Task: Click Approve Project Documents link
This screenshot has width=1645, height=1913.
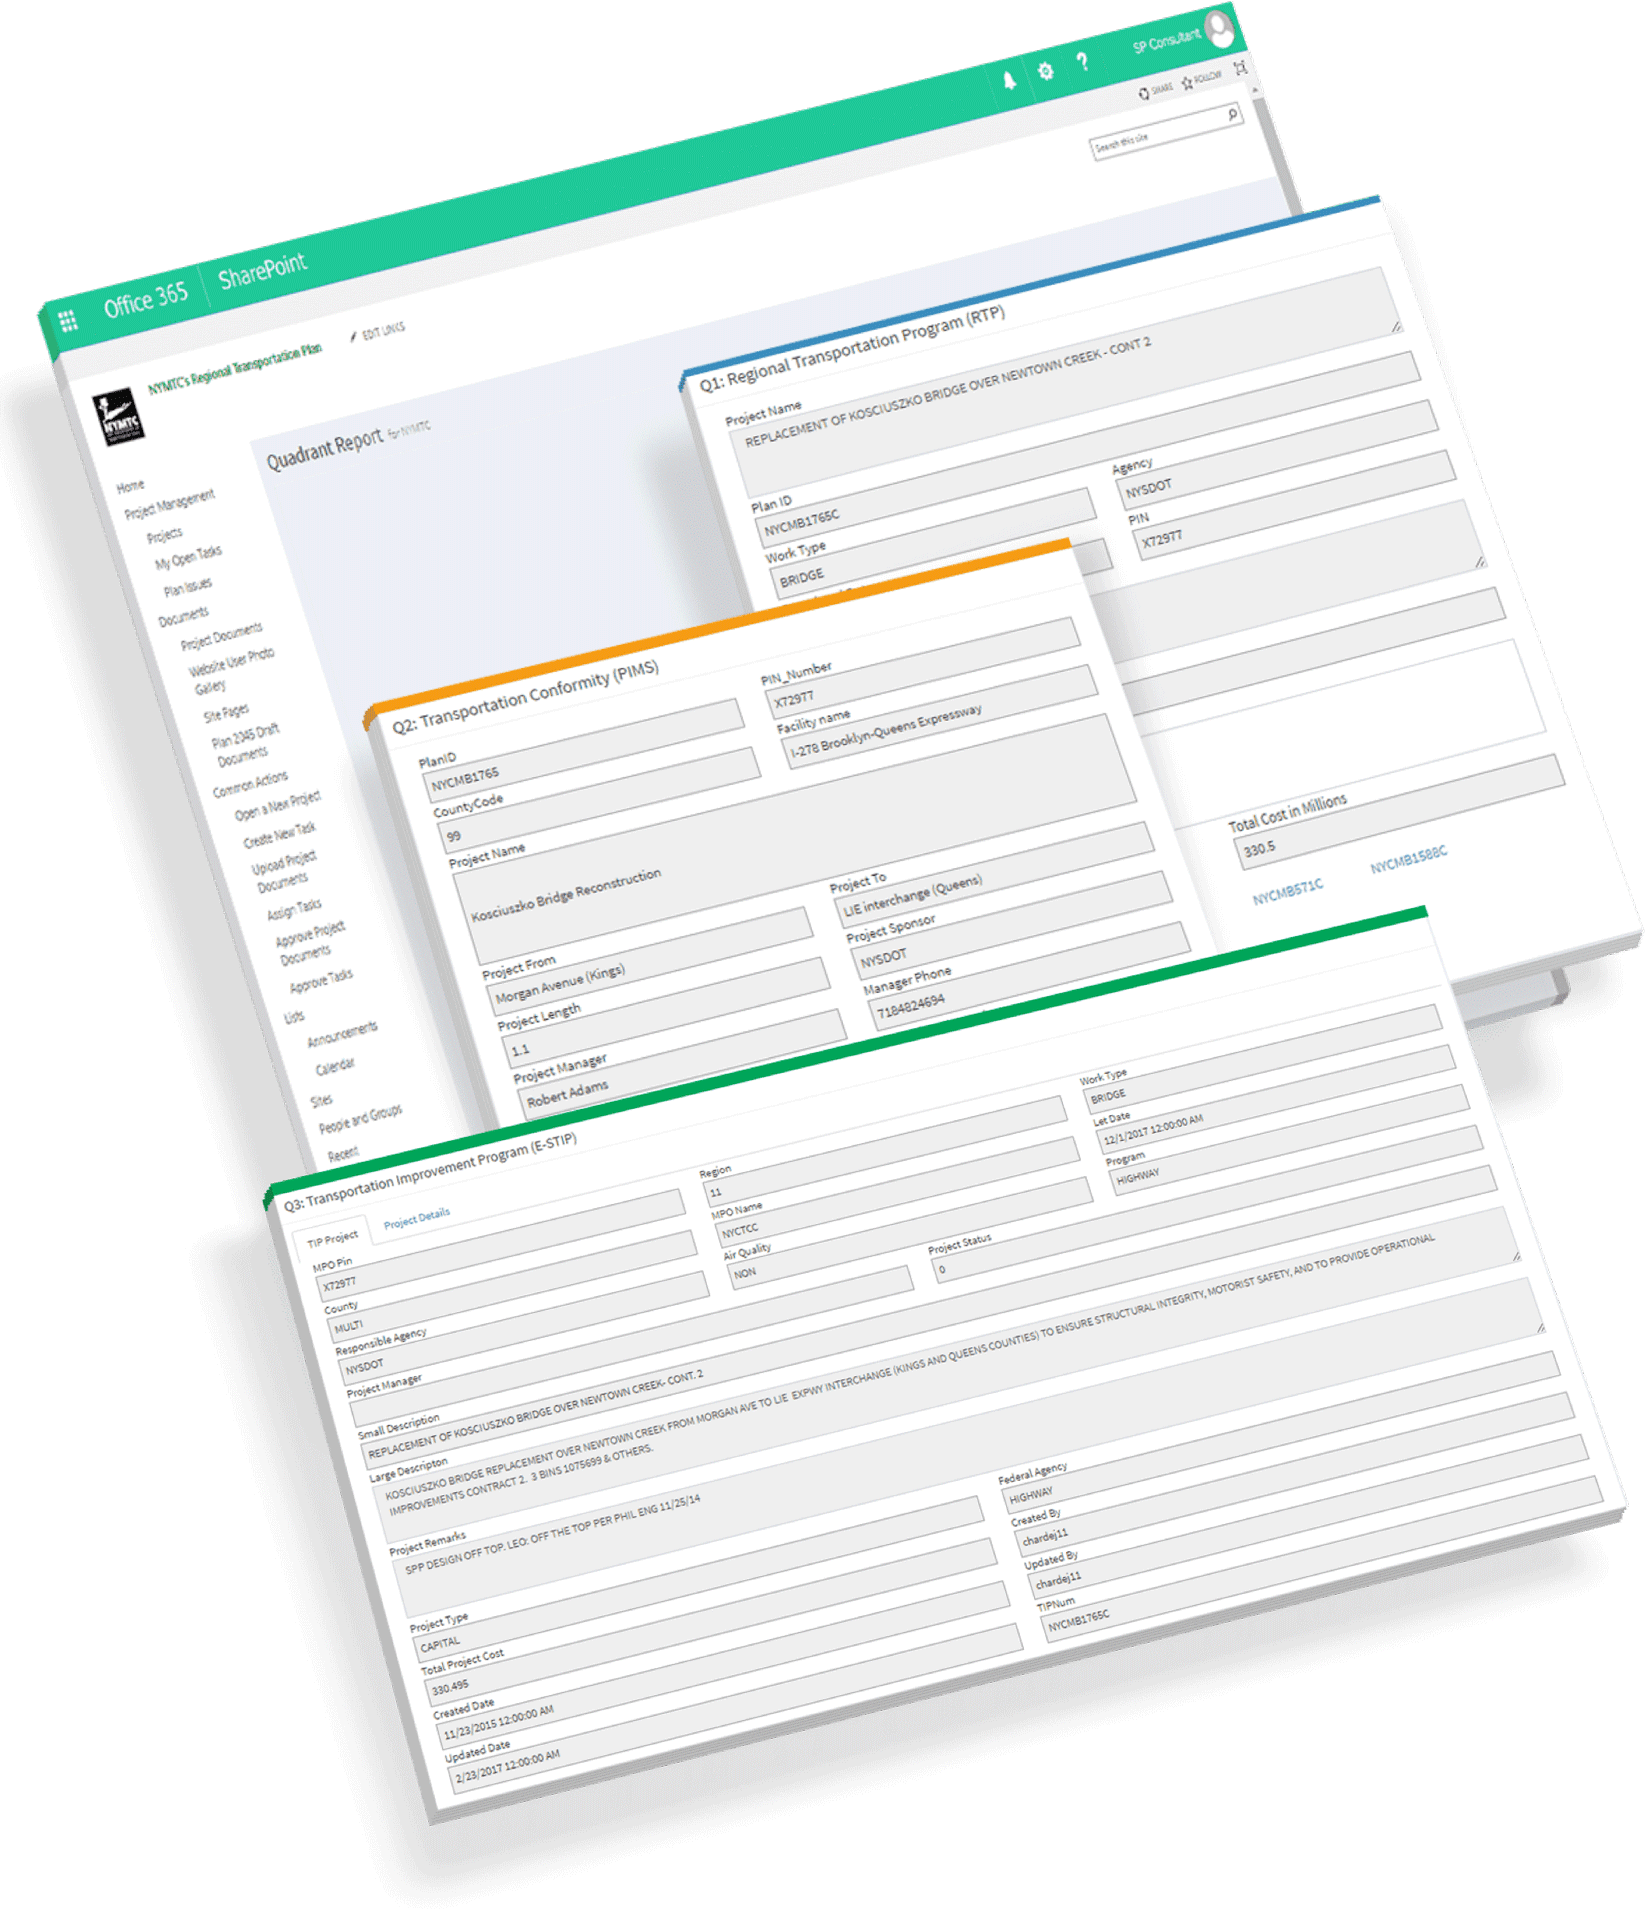Action: click(x=309, y=942)
